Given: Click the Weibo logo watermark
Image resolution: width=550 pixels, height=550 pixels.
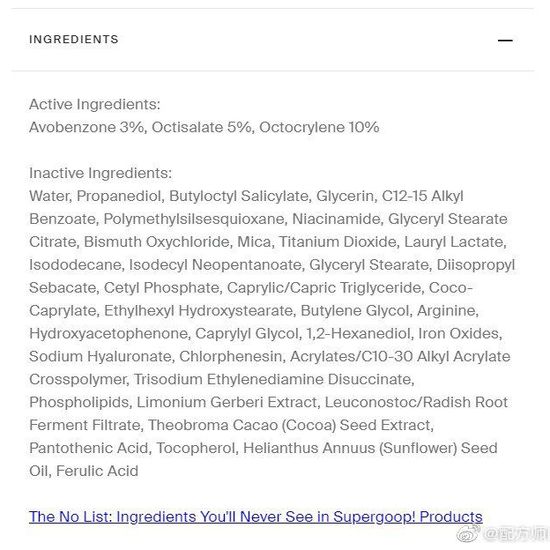Looking at the screenshot, I should pos(468,534).
